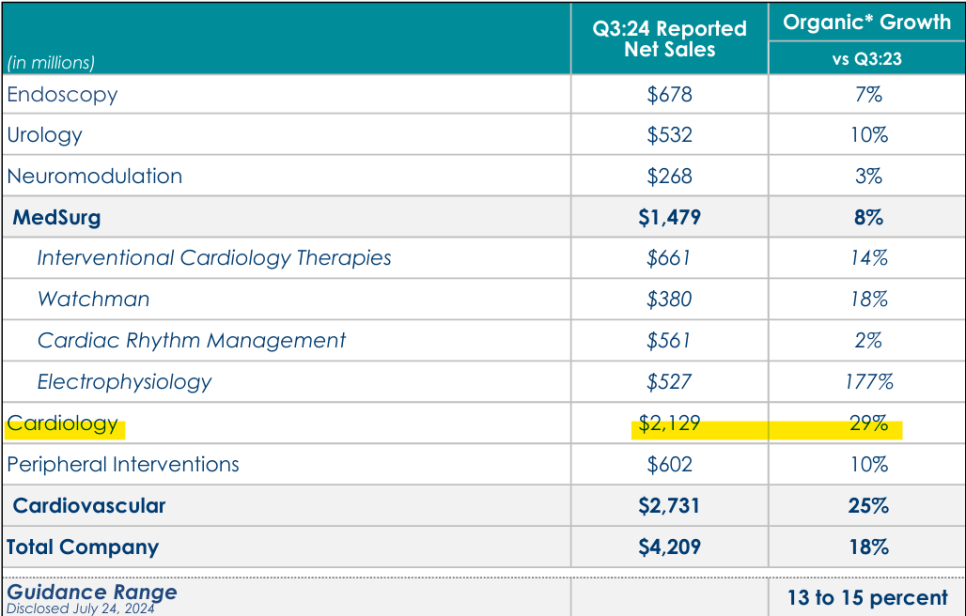Click Total Company organic growth 18%

pos(869,547)
